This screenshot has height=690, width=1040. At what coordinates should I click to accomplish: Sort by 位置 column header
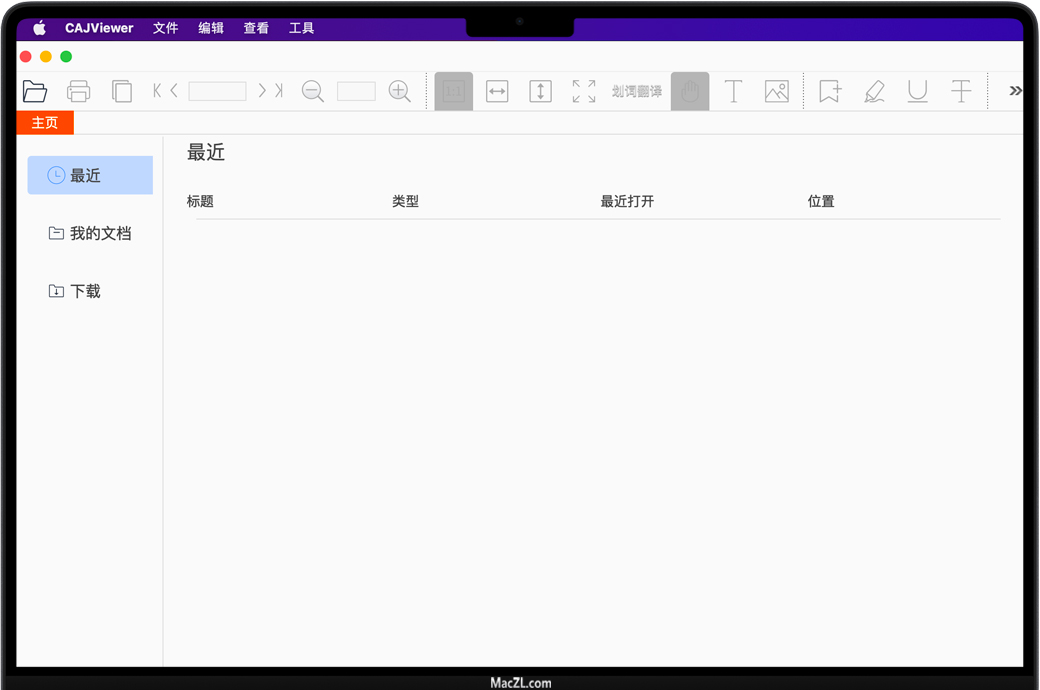click(x=821, y=201)
